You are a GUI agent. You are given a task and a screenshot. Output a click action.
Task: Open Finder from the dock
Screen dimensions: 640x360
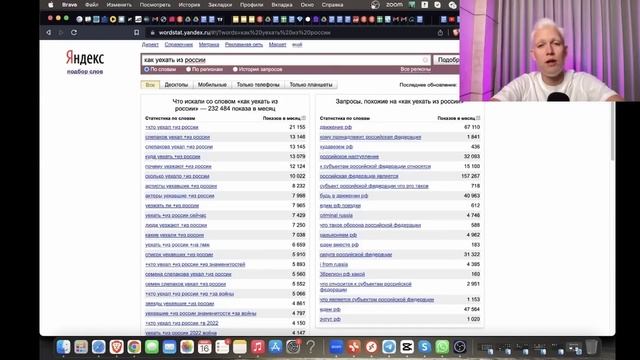[x=63, y=347]
